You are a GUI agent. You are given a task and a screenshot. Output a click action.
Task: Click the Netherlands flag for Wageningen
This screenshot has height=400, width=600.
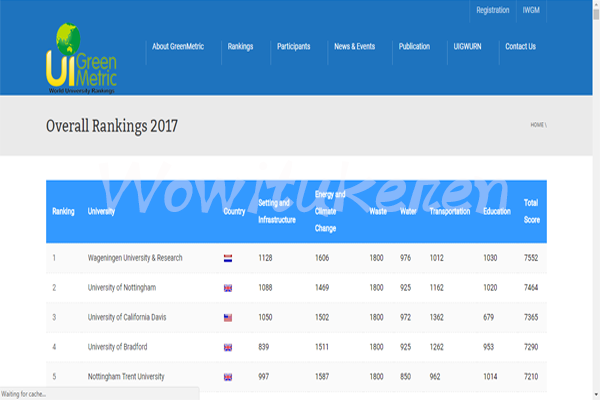pyautogui.click(x=228, y=258)
